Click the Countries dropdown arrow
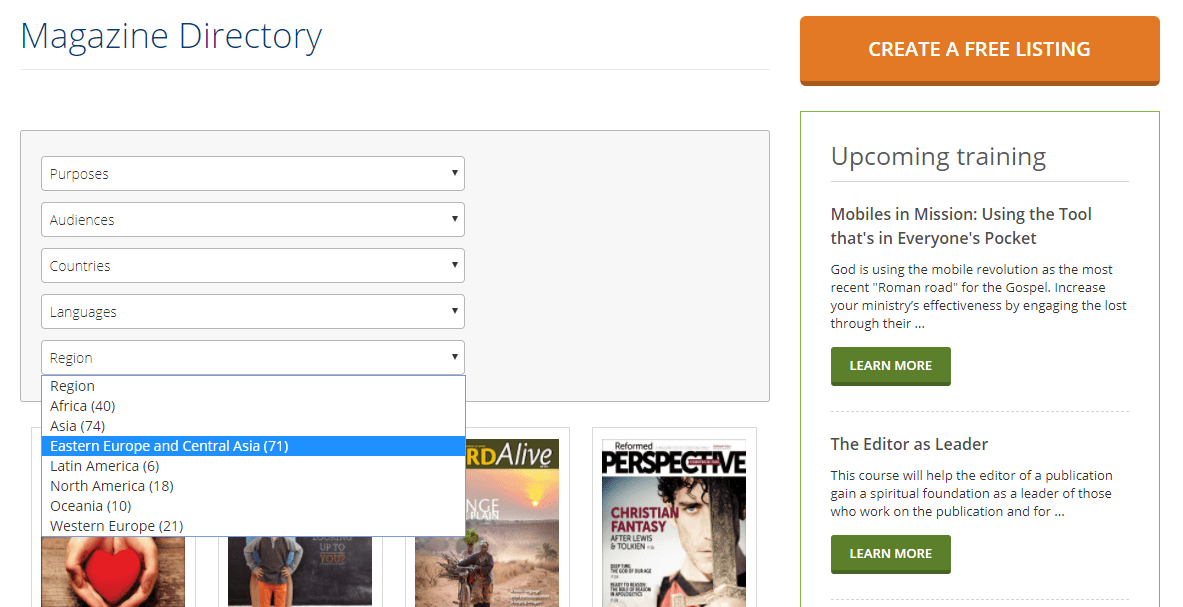 click(x=455, y=265)
